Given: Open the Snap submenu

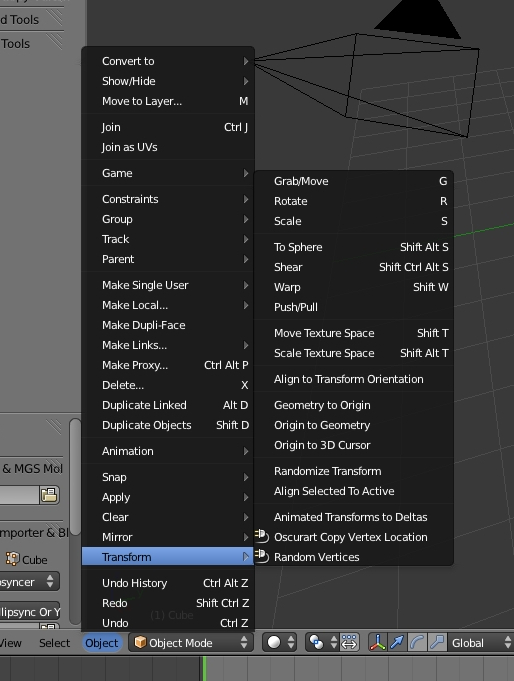Looking at the screenshot, I should point(168,477).
